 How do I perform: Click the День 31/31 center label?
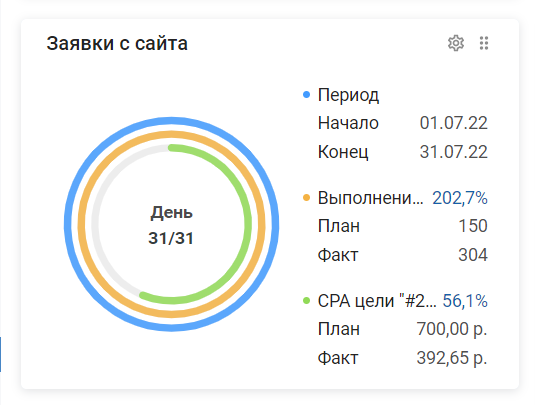[x=171, y=225]
